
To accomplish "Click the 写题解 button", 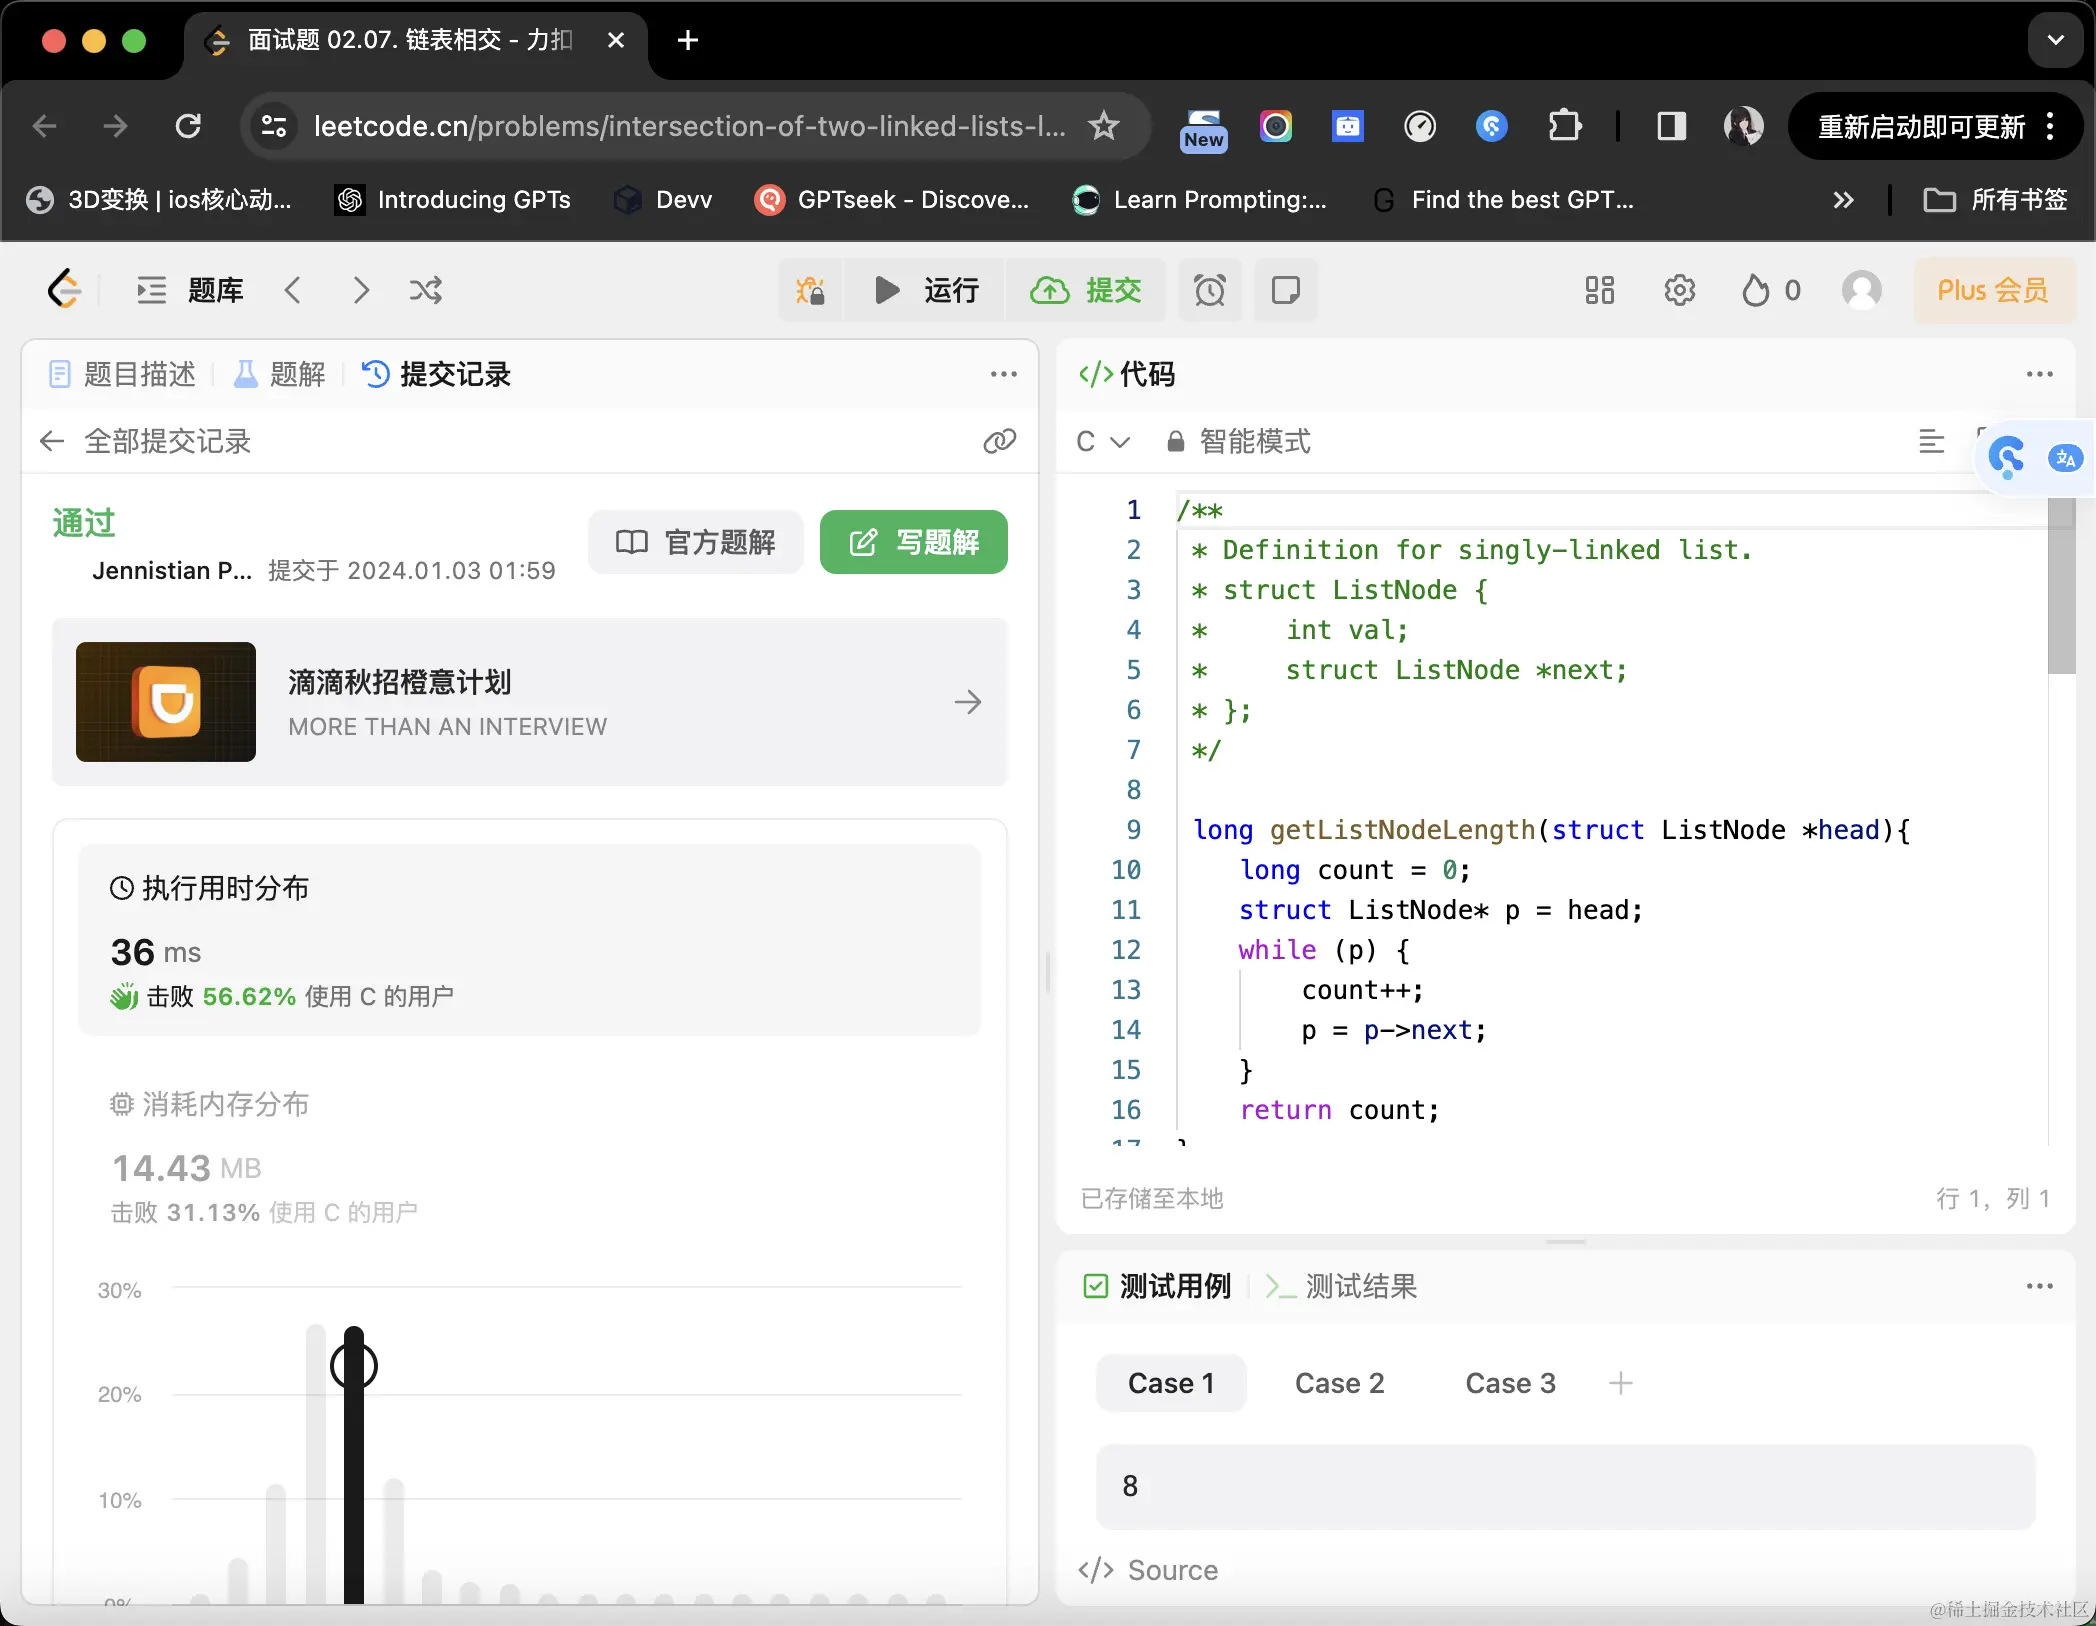I will tap(913, 542).
